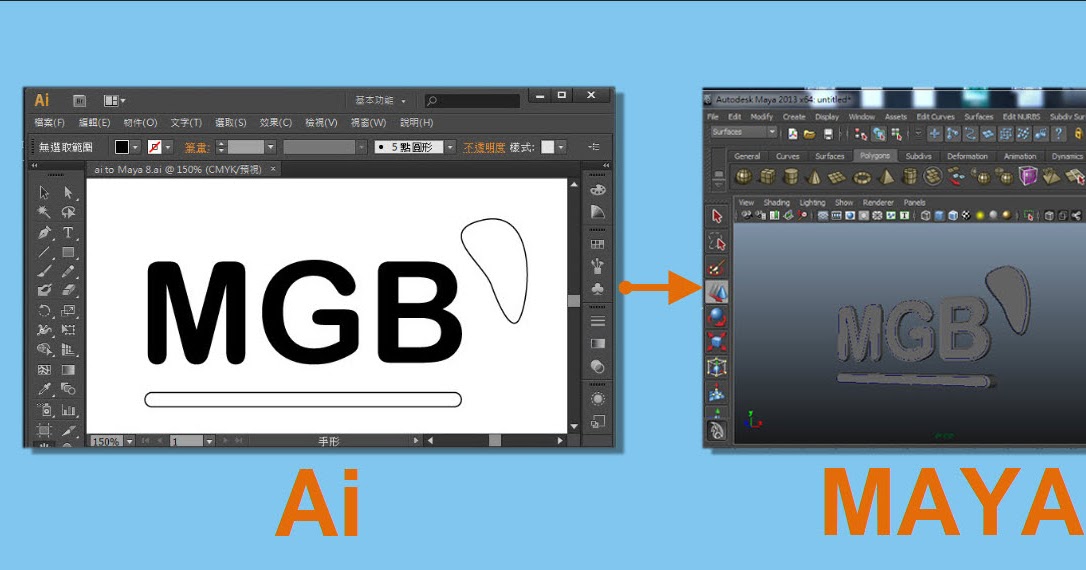Open the Color panel palette icon
This screenshot has height=570, width=1086.
pyautogui.click(x=598, y=189)
